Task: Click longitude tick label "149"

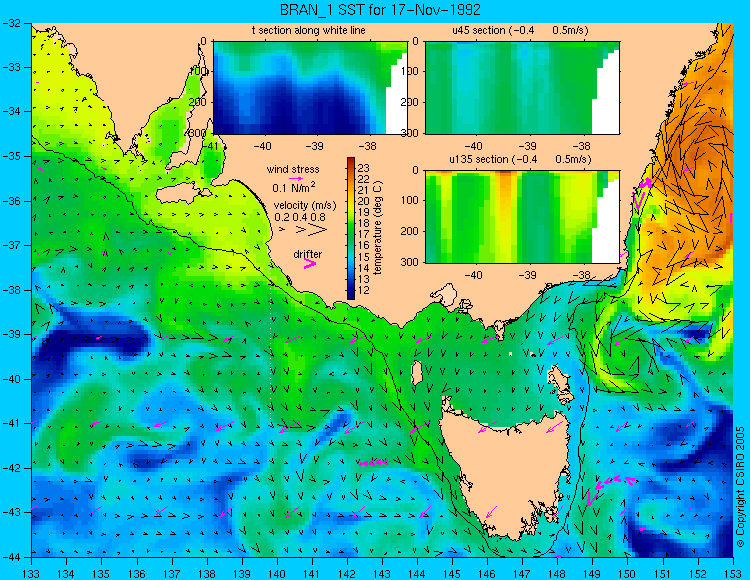Action: coord(593,573)
